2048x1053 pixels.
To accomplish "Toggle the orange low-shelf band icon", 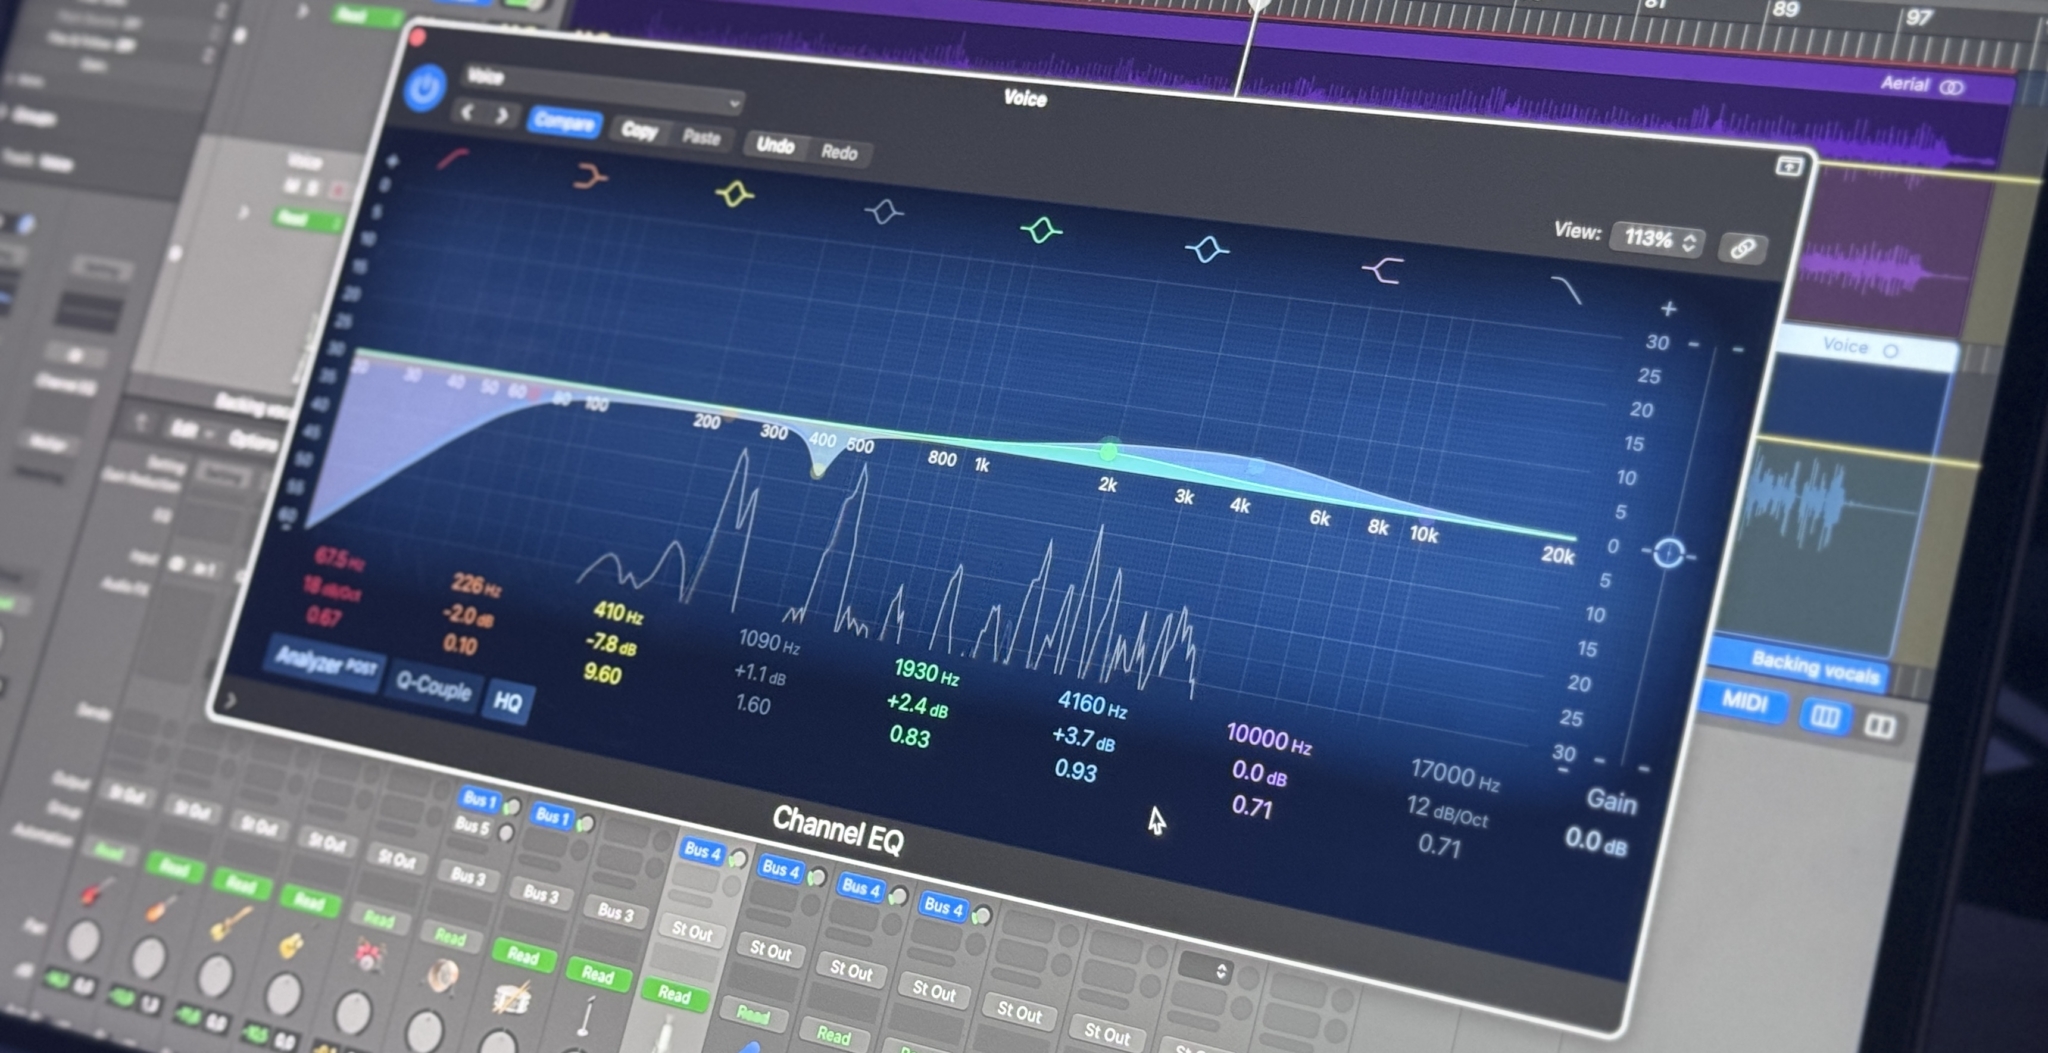I will pyautogui.click(x=590, y=177).
